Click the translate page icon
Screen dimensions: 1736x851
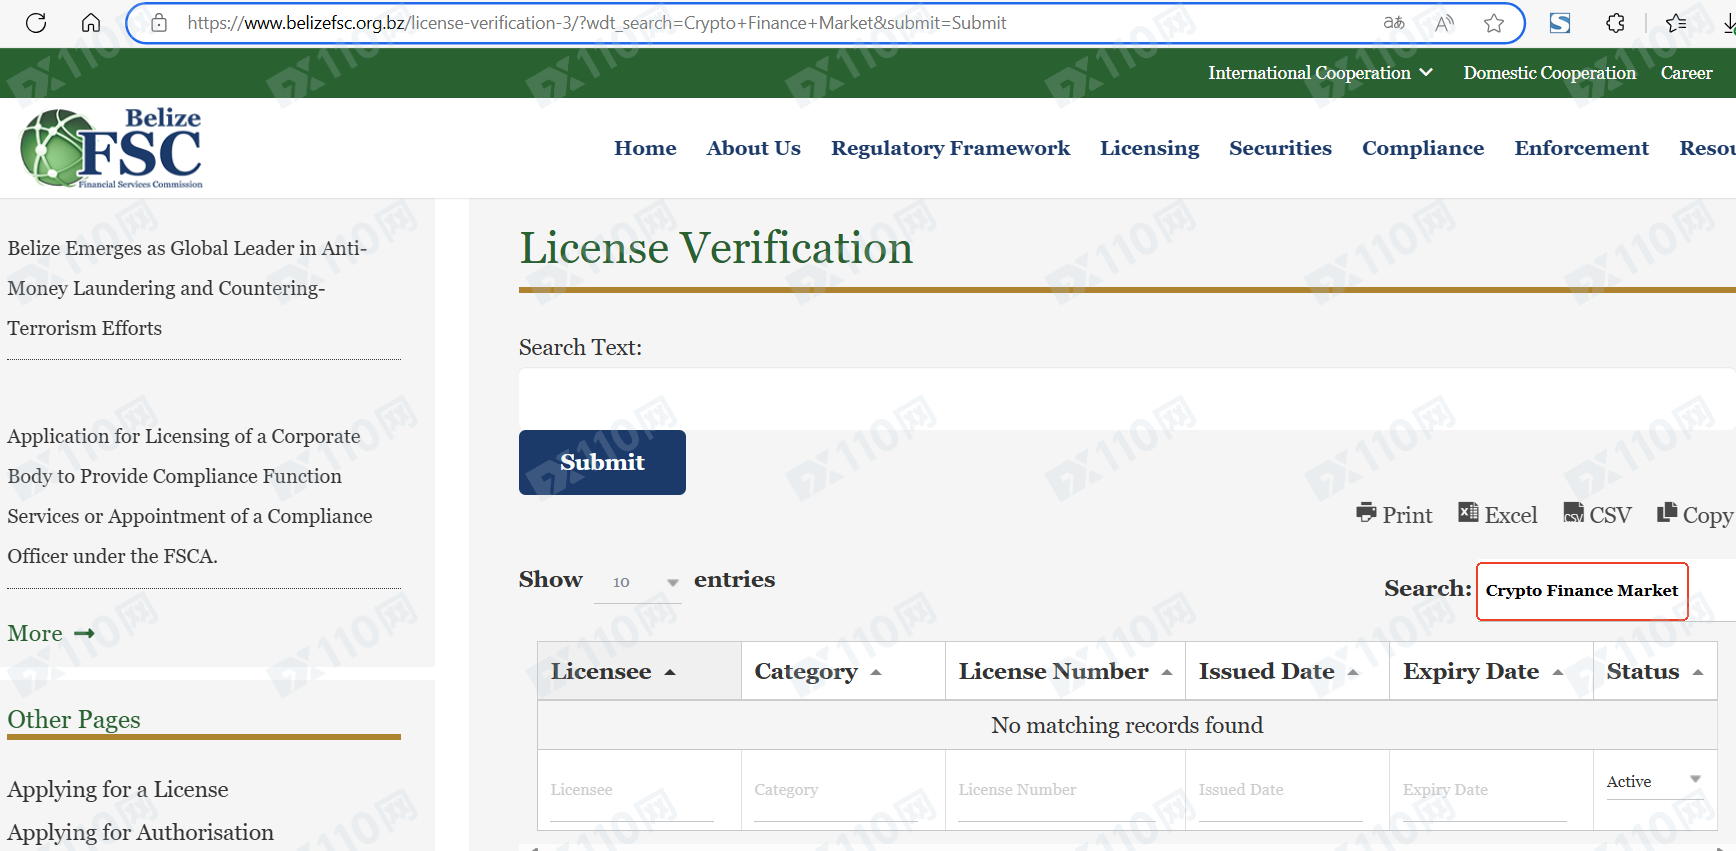click(1394, 23)
